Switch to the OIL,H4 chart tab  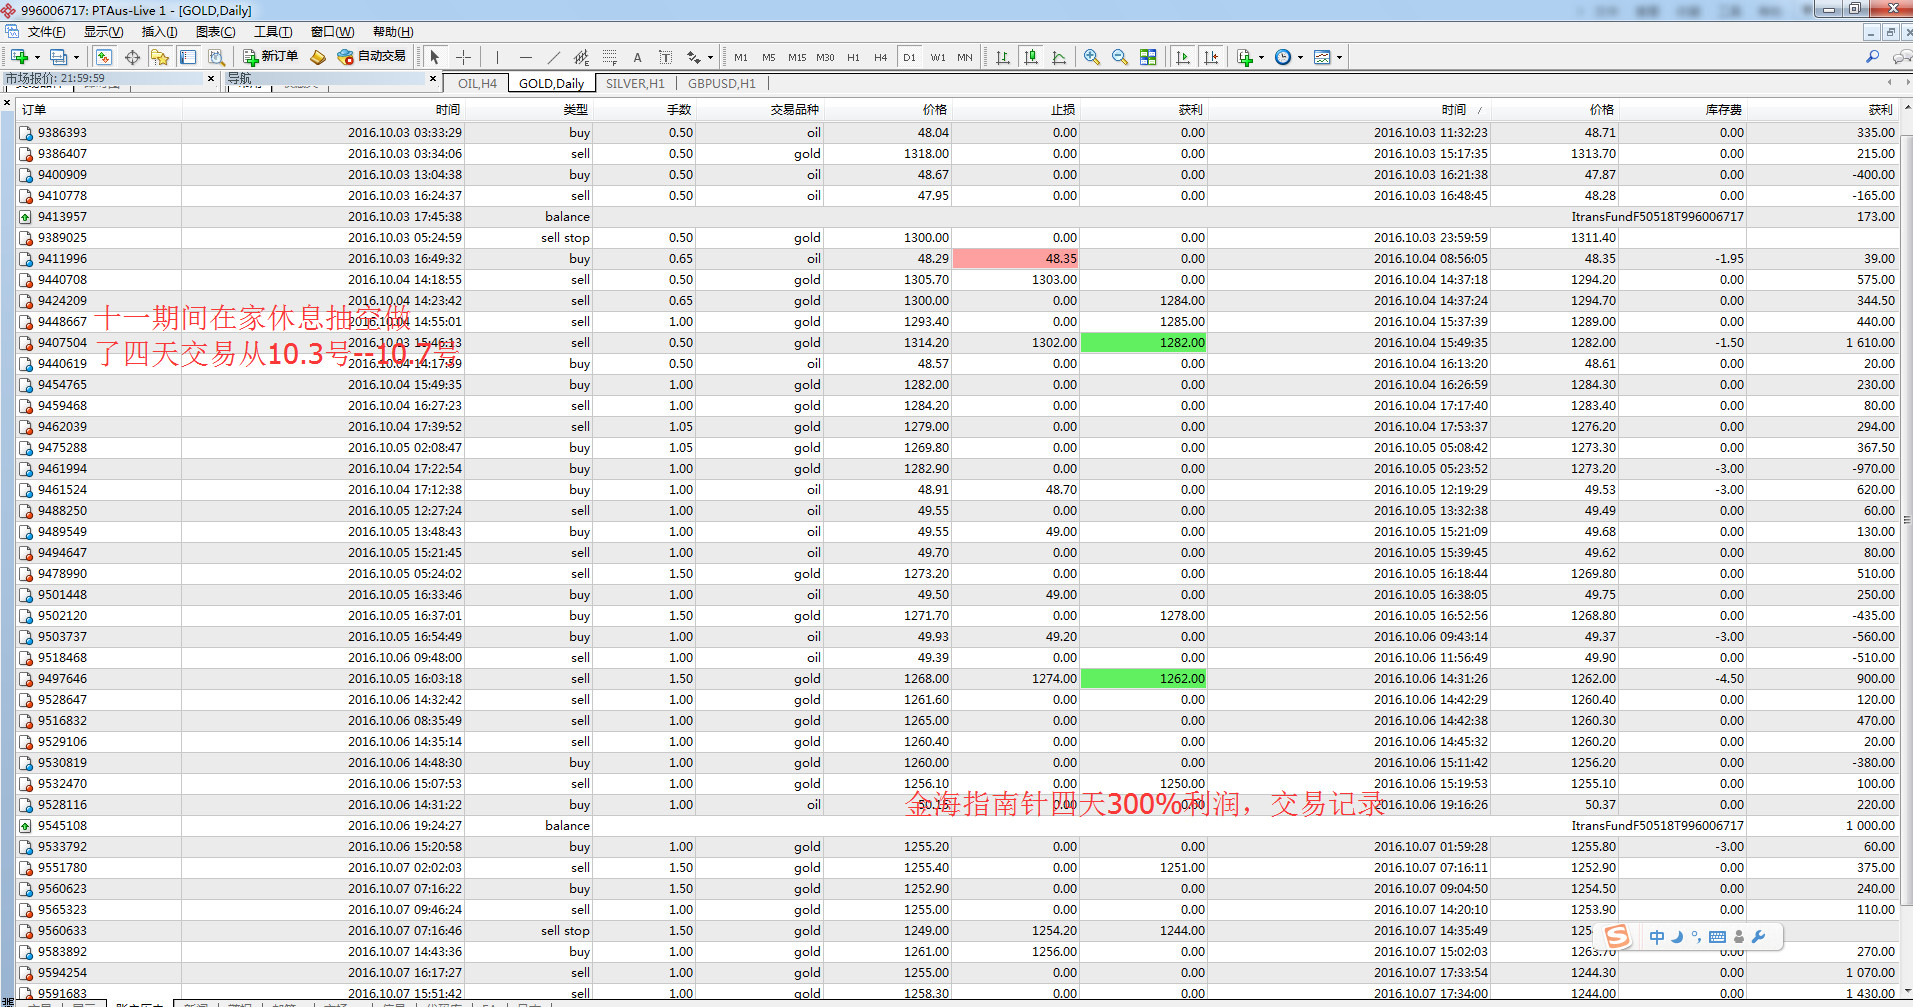click(477, 84)
